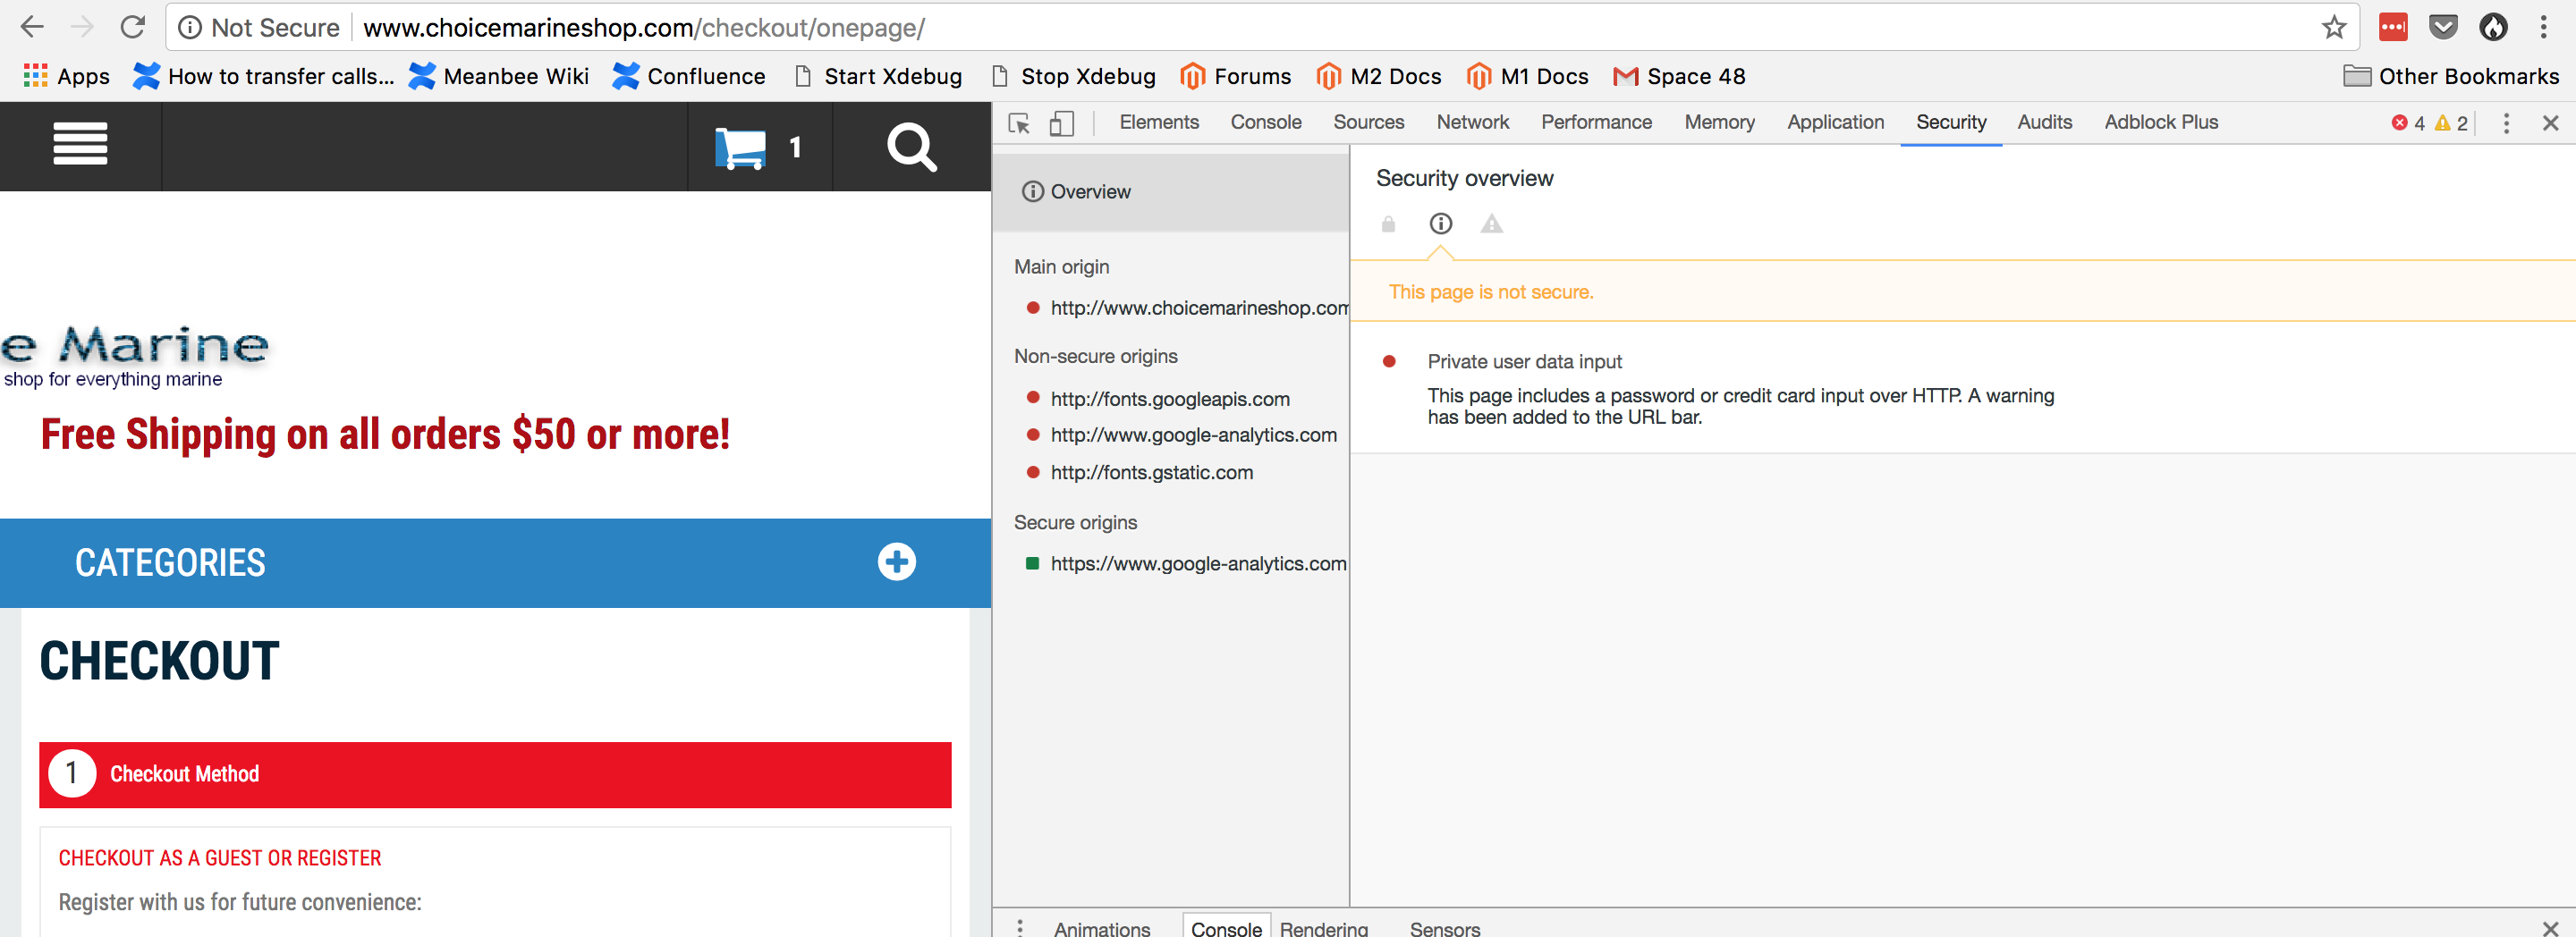
Task: Toggle the device toolbar in DevTools
Action: point(1062,123)
